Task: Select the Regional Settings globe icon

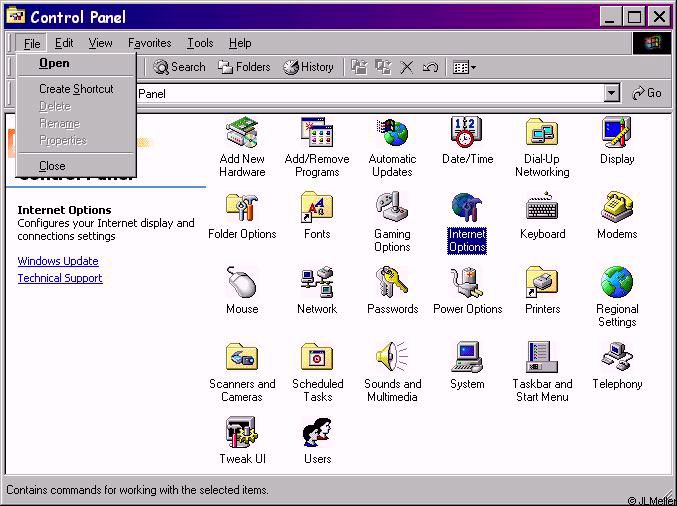Action: coord(617,283)
